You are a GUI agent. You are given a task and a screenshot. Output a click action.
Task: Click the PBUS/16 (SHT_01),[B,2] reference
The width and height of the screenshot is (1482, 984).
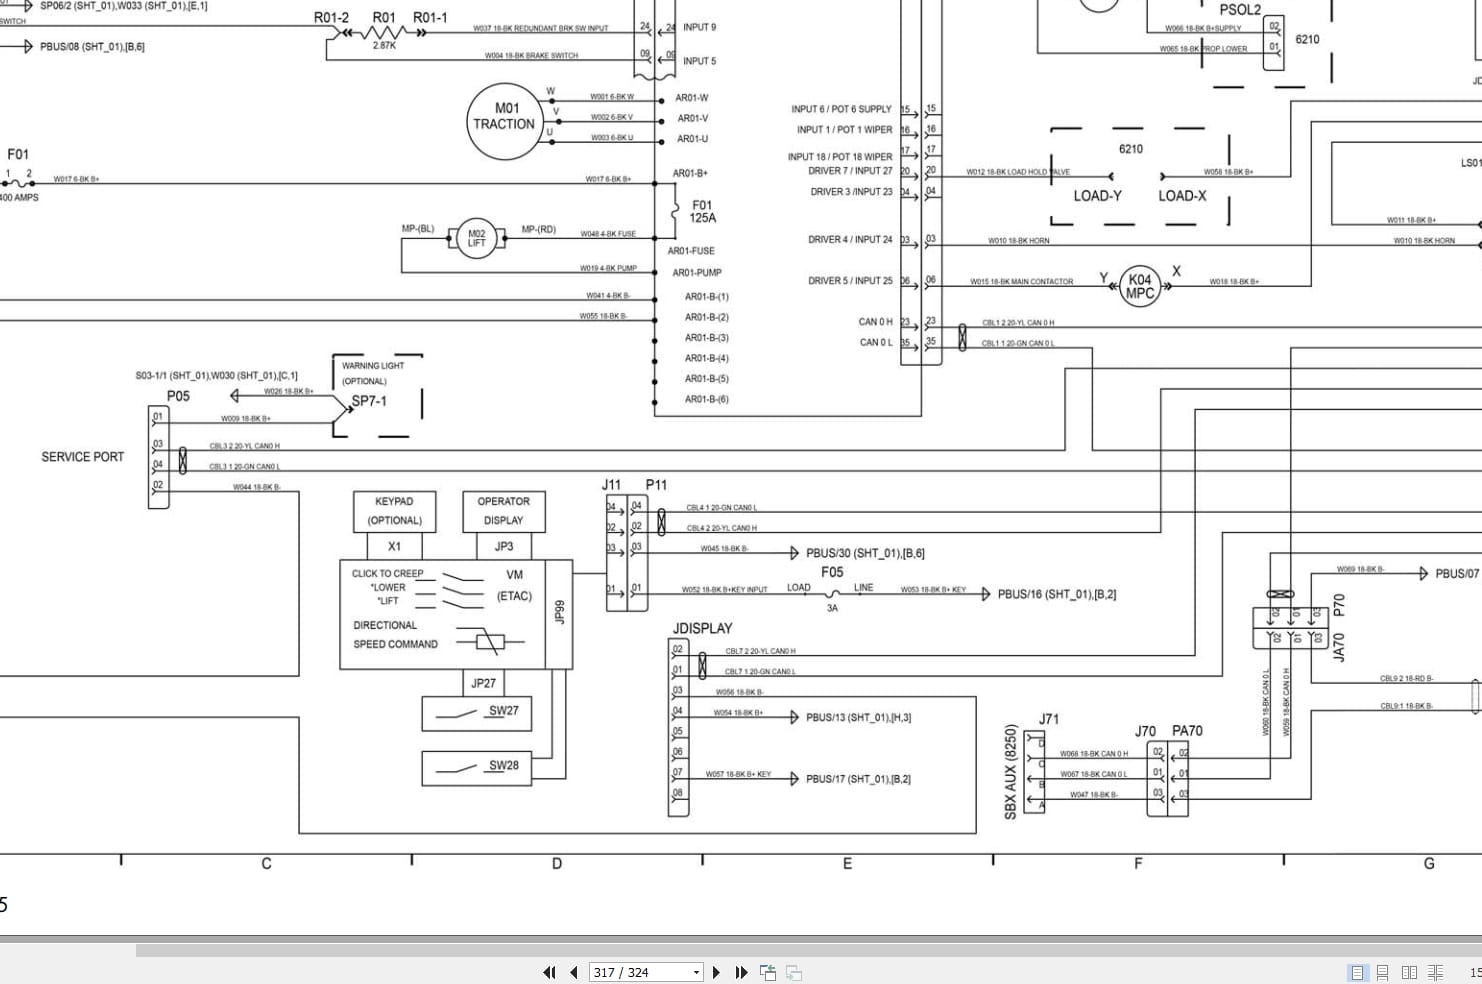coord(1057,594)
